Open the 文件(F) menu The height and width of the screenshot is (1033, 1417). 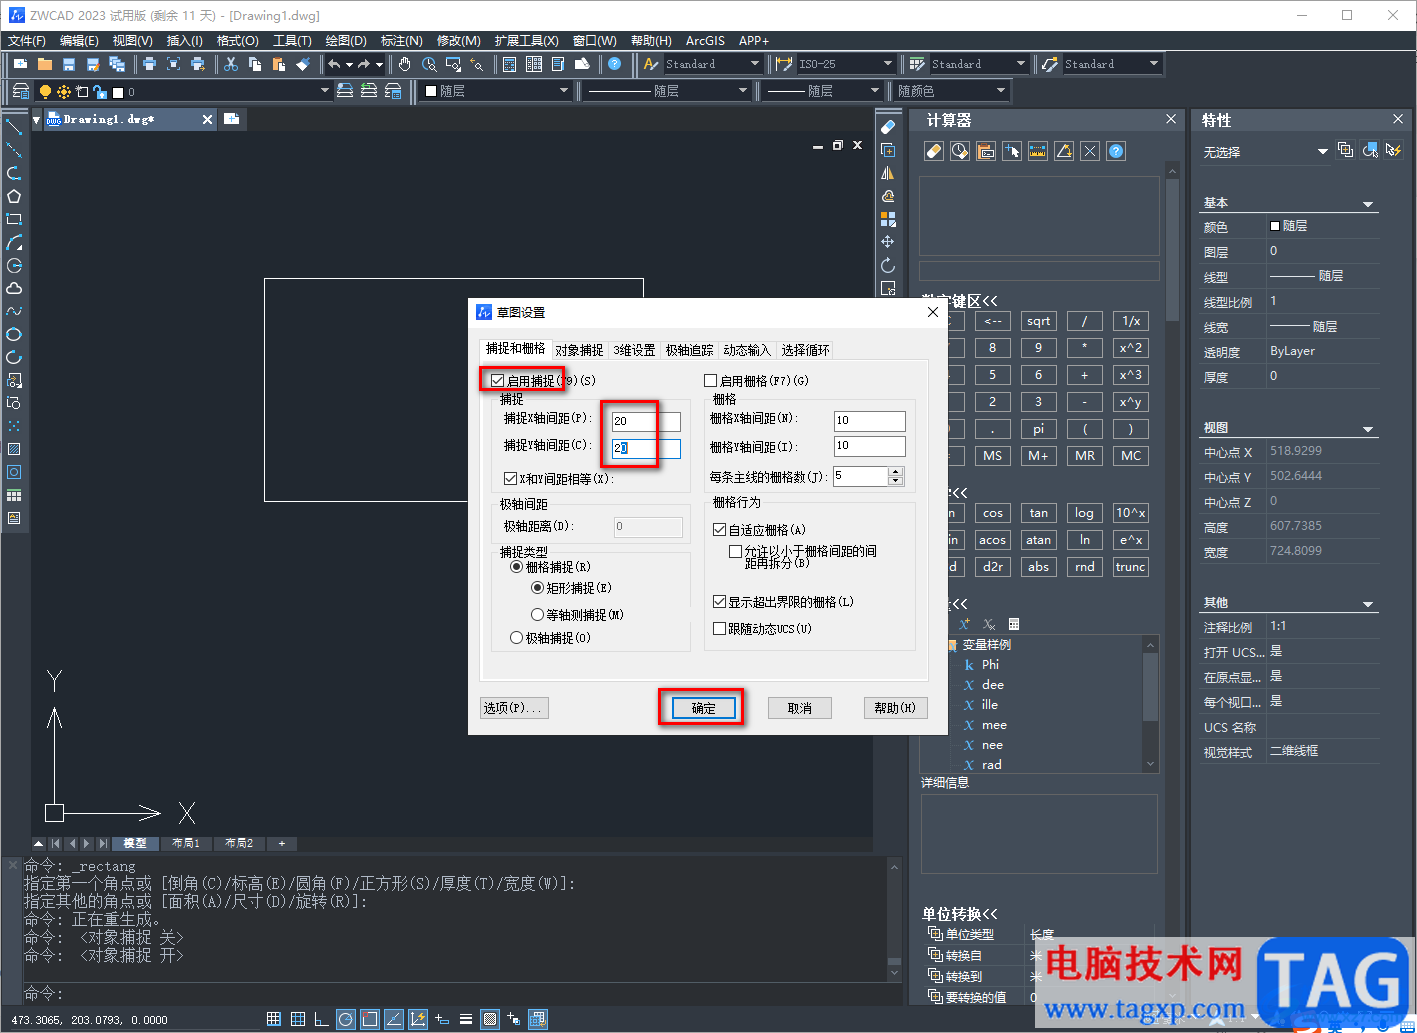pyautogui.click(x=27, y=41)
